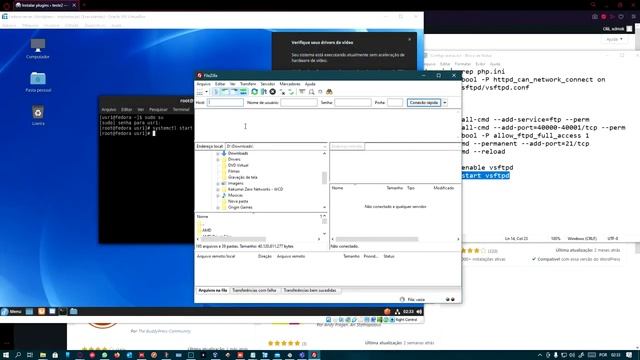Select the Filmes folder in tree
The width and height of the screenshot is (640, 360).
(x=234, y=171)
